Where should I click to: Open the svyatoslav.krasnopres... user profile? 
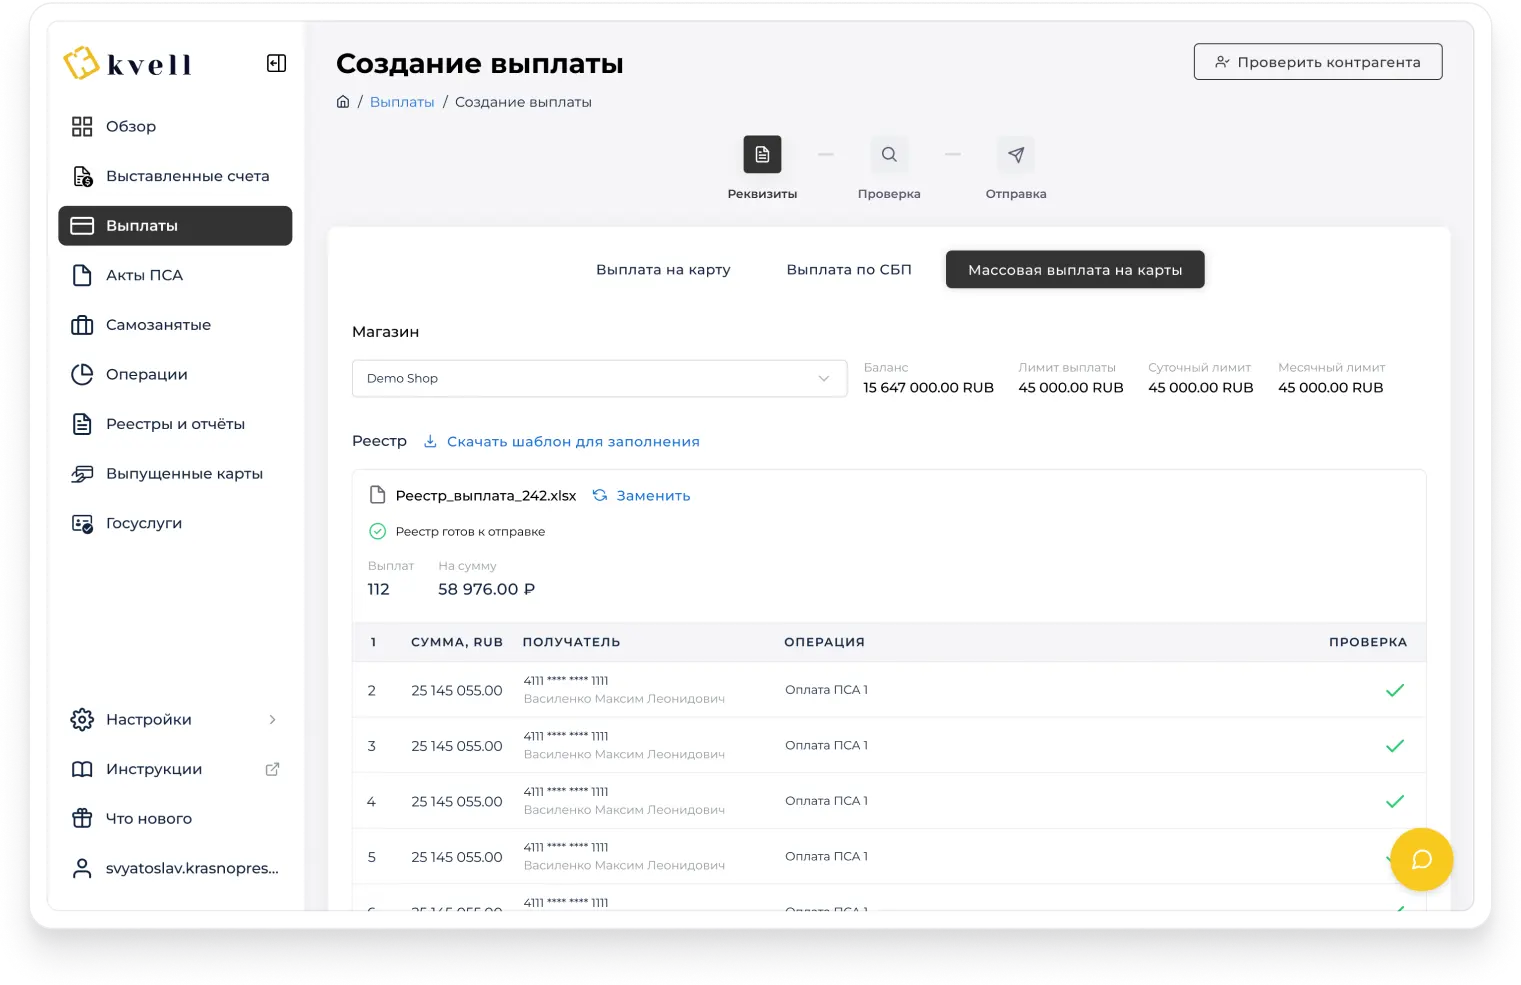pos(191,868)
